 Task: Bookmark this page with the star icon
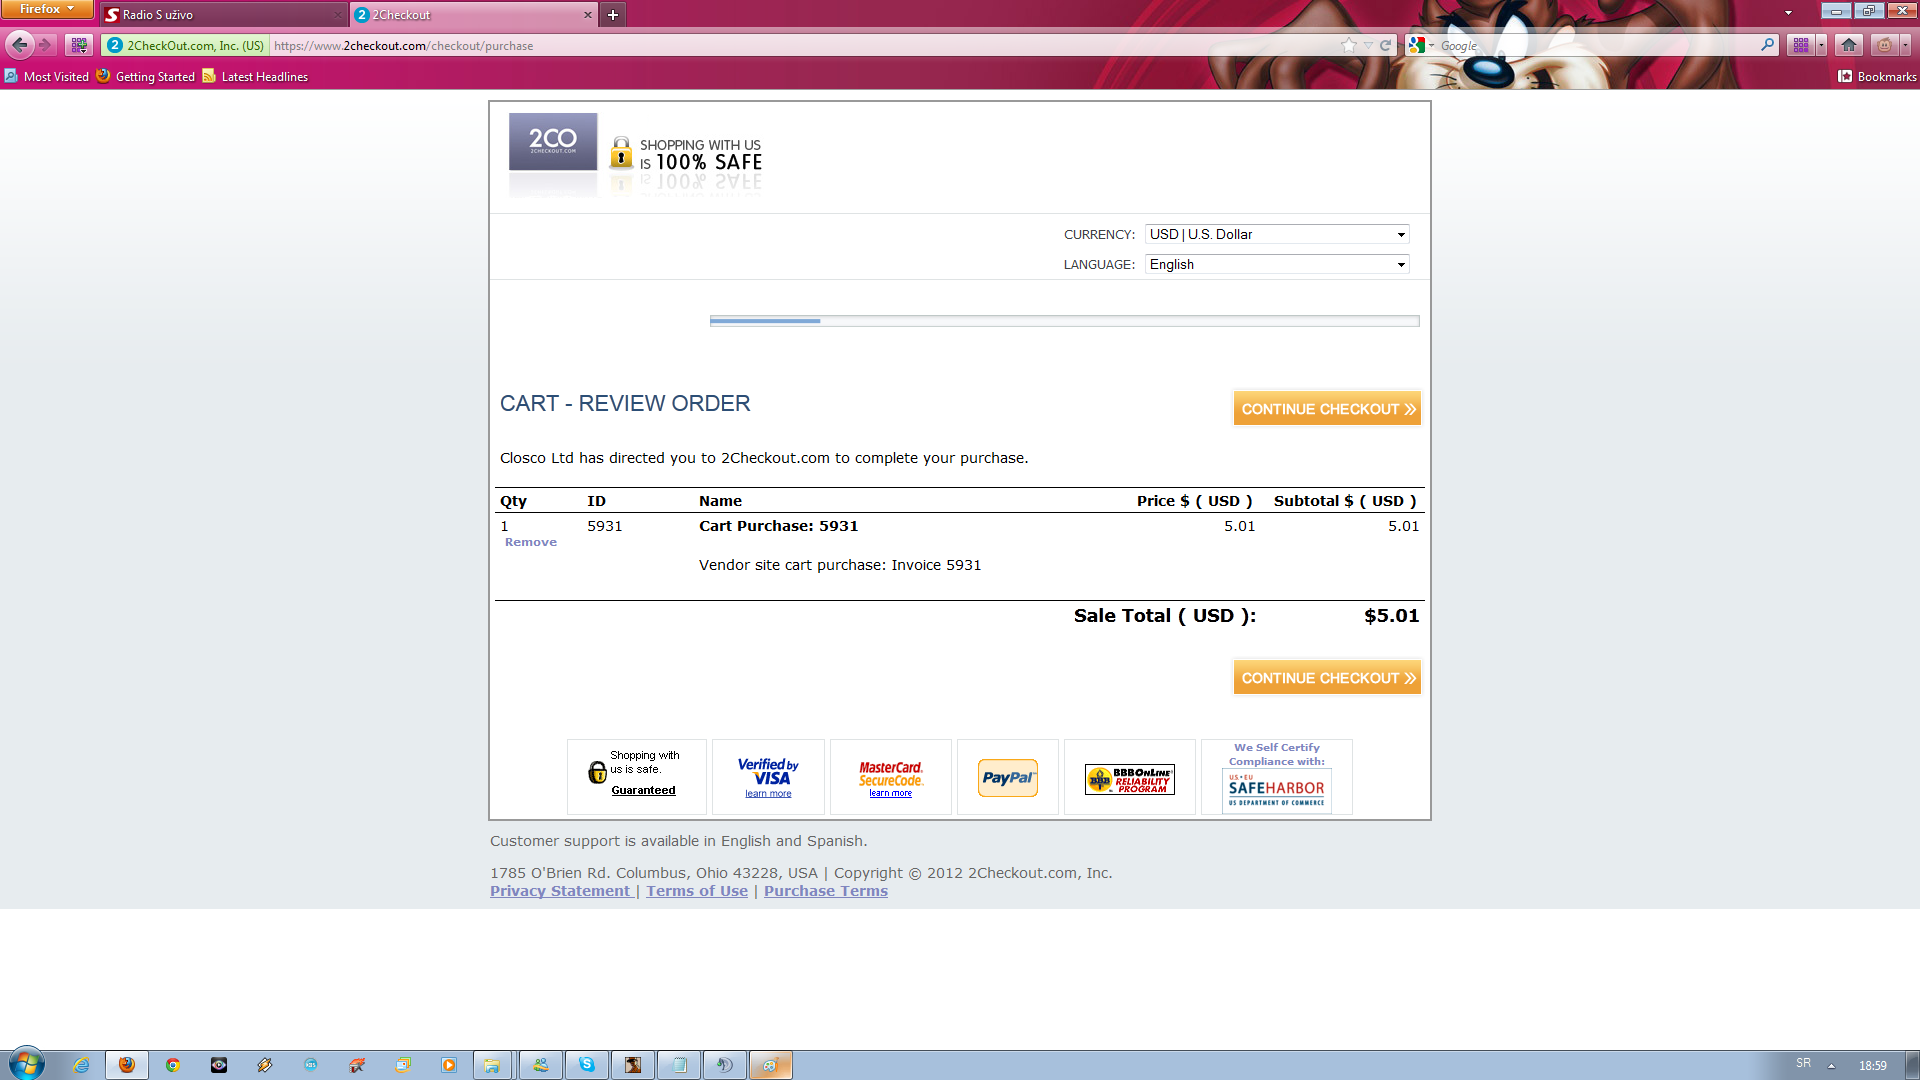click(x=1349, y=45)
